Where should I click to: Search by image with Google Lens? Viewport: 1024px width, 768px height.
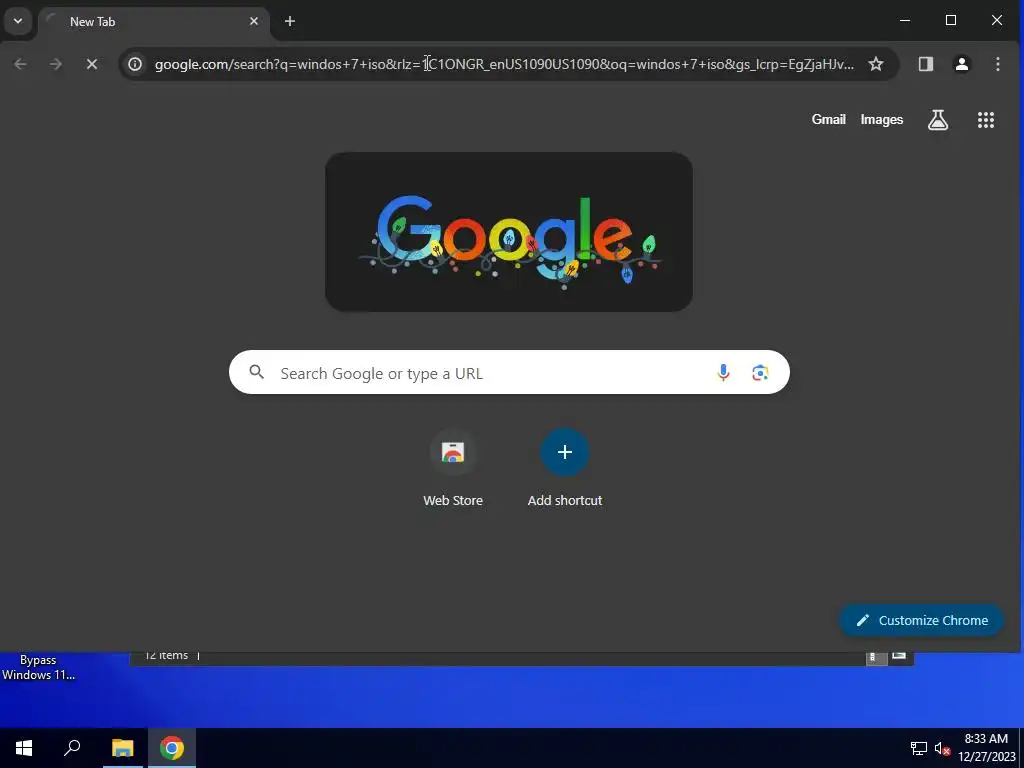point(760,372)
